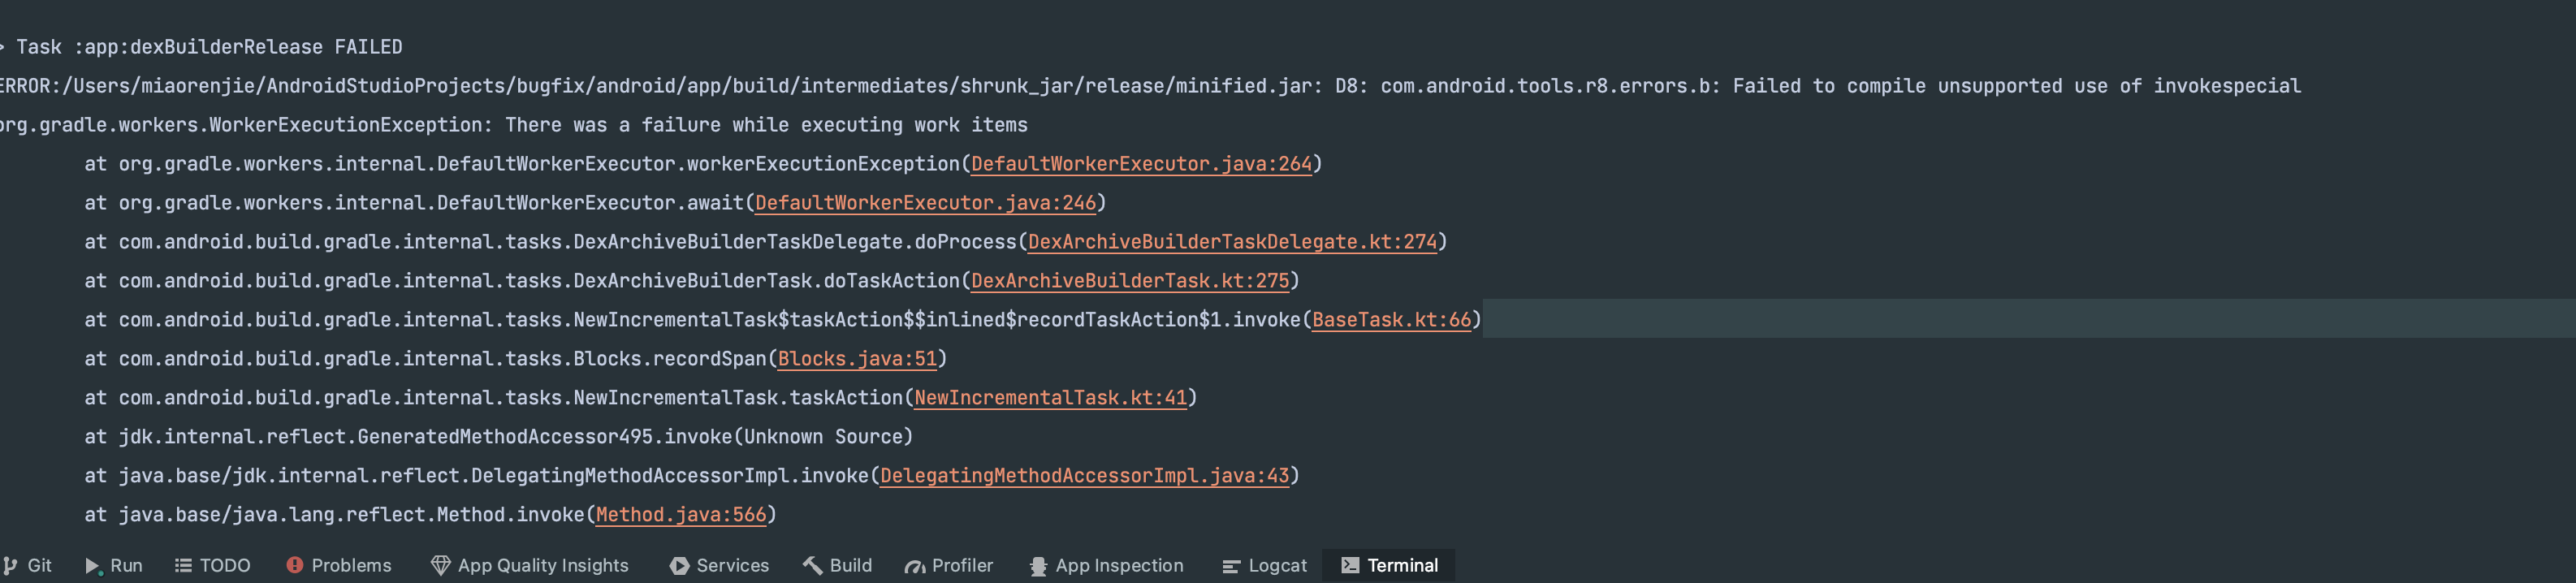Screen dimensions: 2576x583
Task: Open DelegatingMethodAccessorImpl.java:43 link
Action: (x=1084, y=476)
